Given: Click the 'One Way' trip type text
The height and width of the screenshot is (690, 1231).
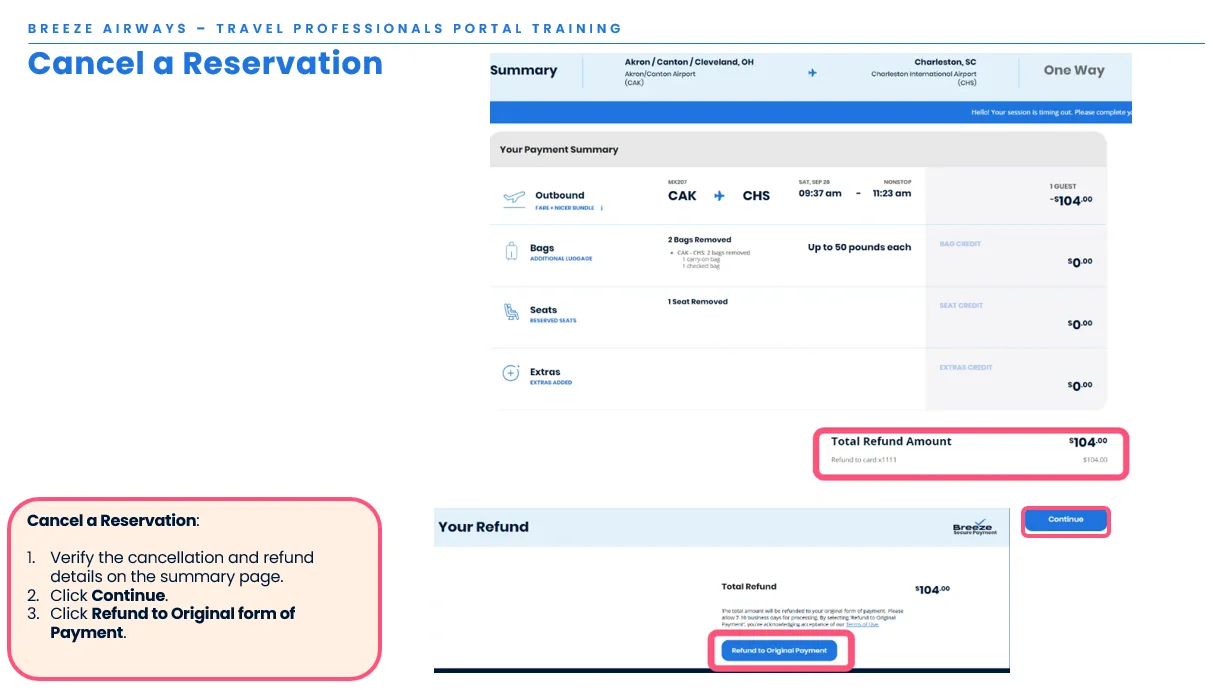Looking at the screenshot, I should [x=1074, y=70].
